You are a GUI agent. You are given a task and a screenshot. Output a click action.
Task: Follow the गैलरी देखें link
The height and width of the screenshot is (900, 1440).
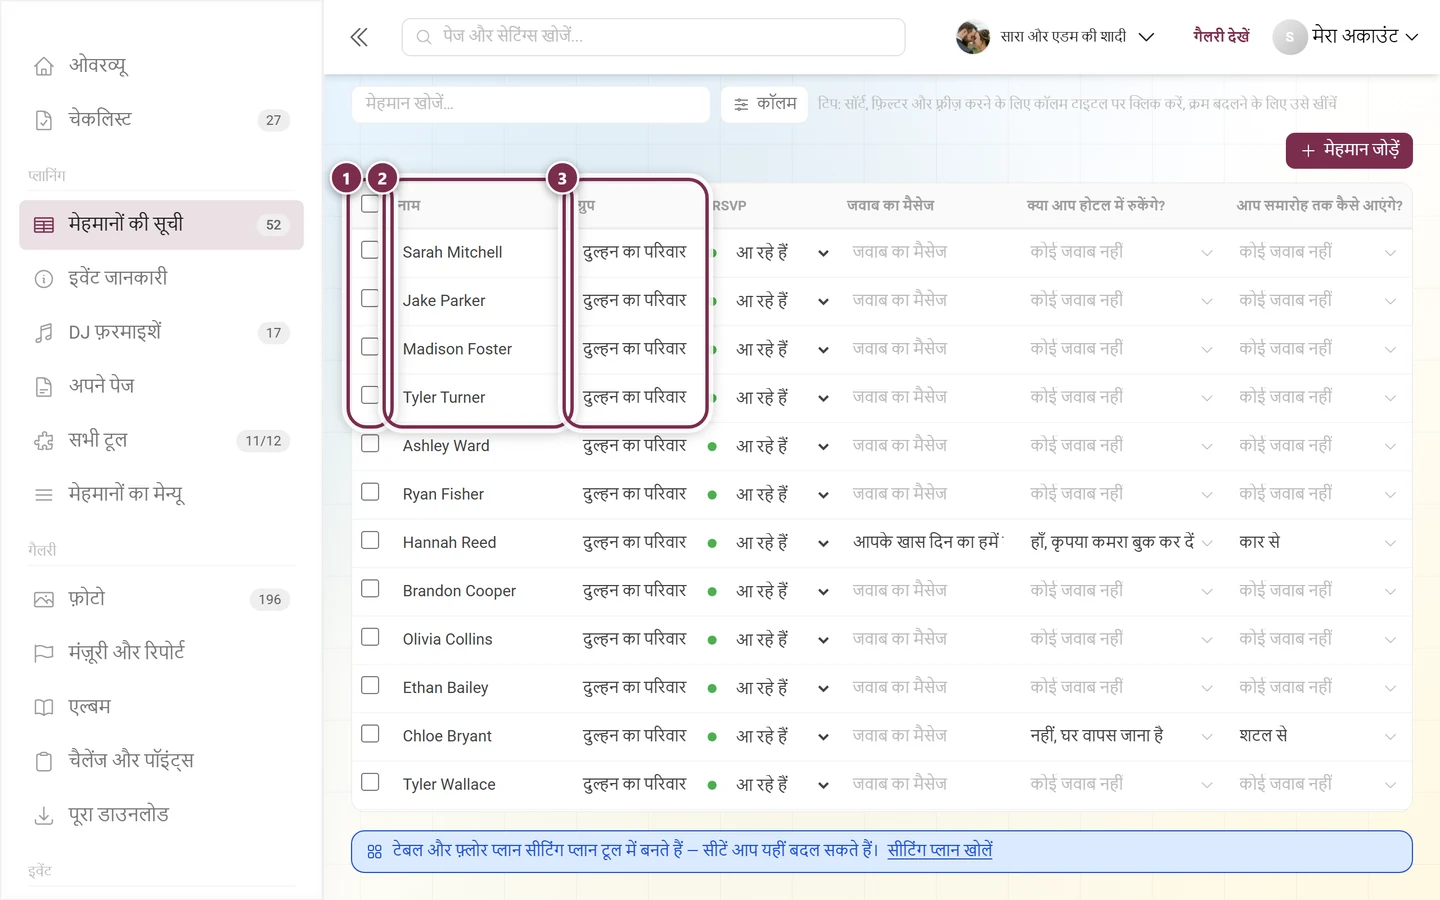1221,37
